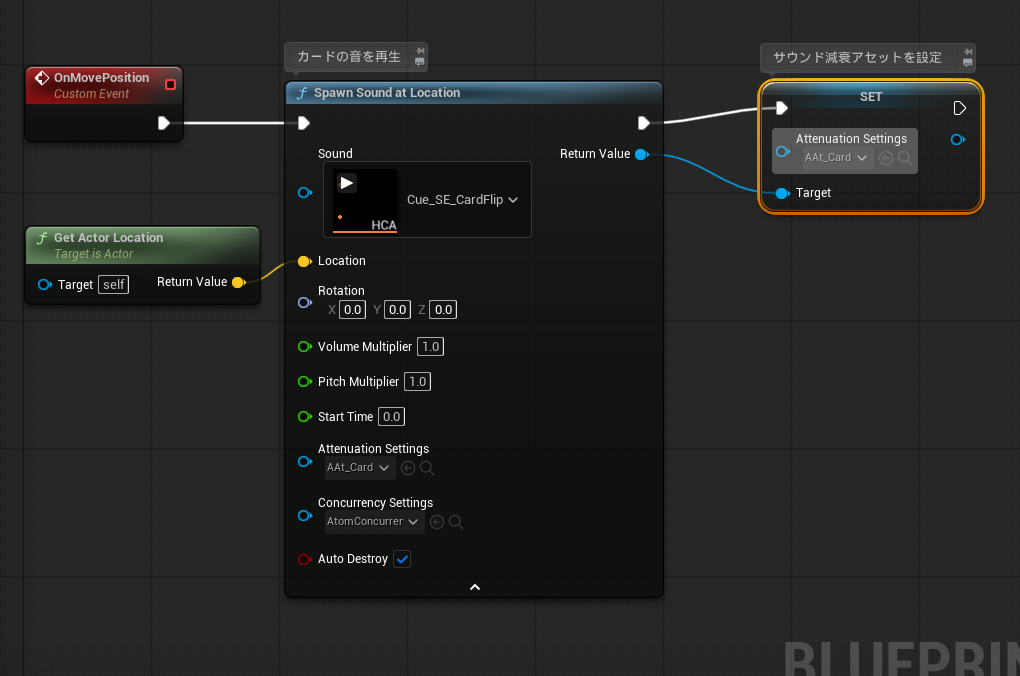The image size is (1020, 676).
Task: Open AAt_Card dropdown in SET node
Action: (x=836, y=158)
